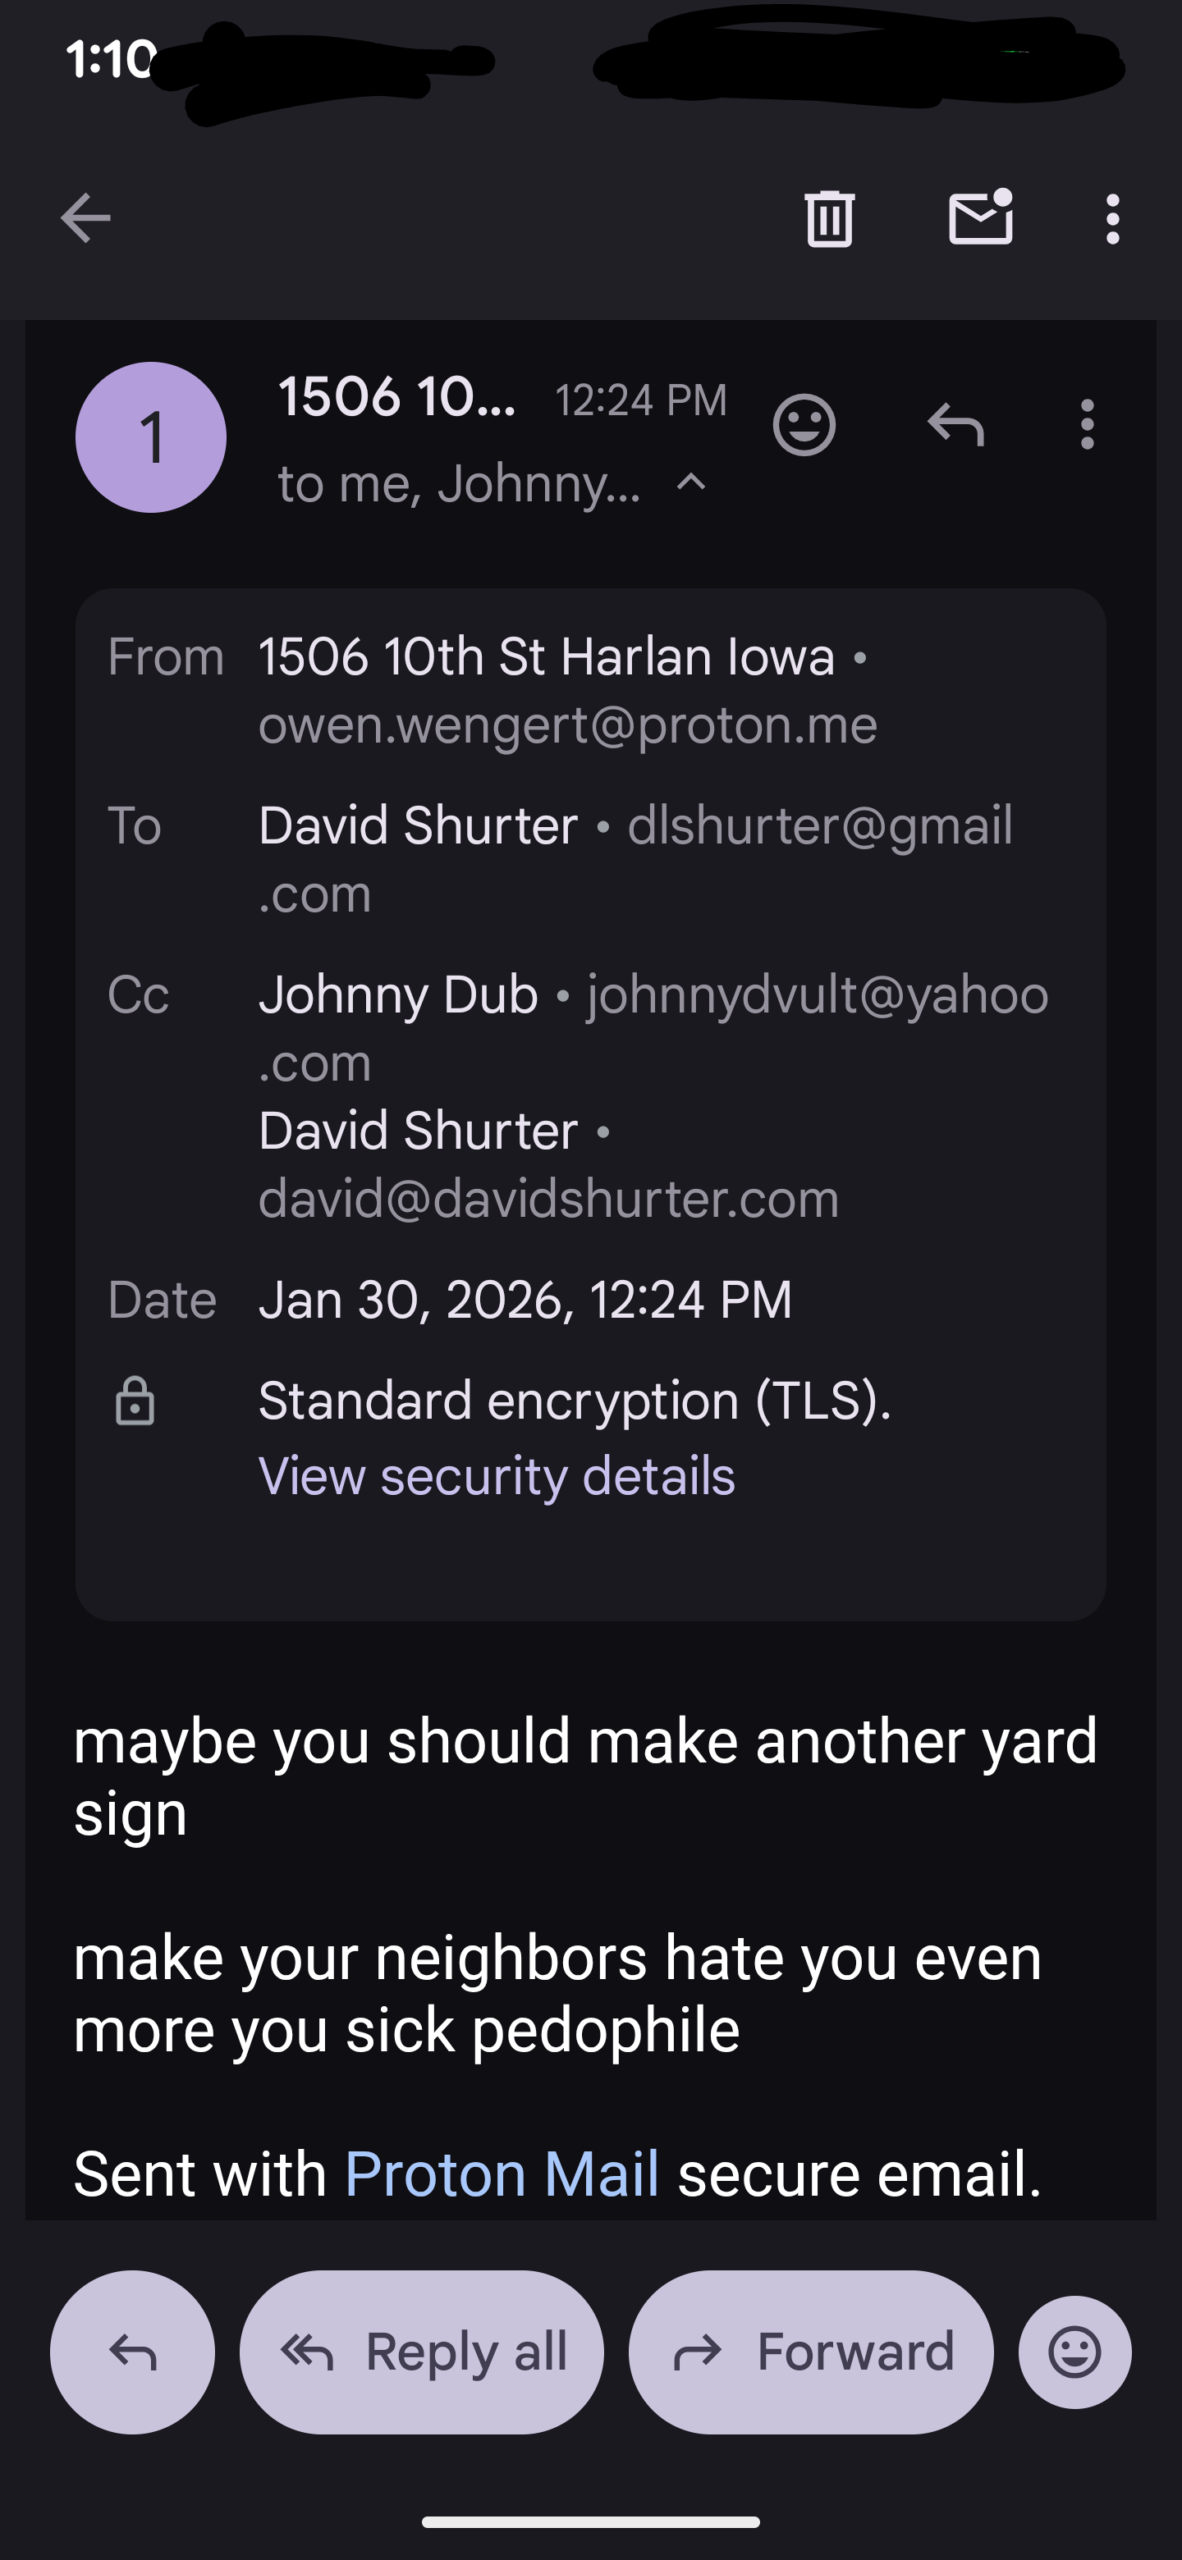Tap the bottom emoji reaction button
Viewport: 1182px width, 2560px height.
[1075, 2352]
